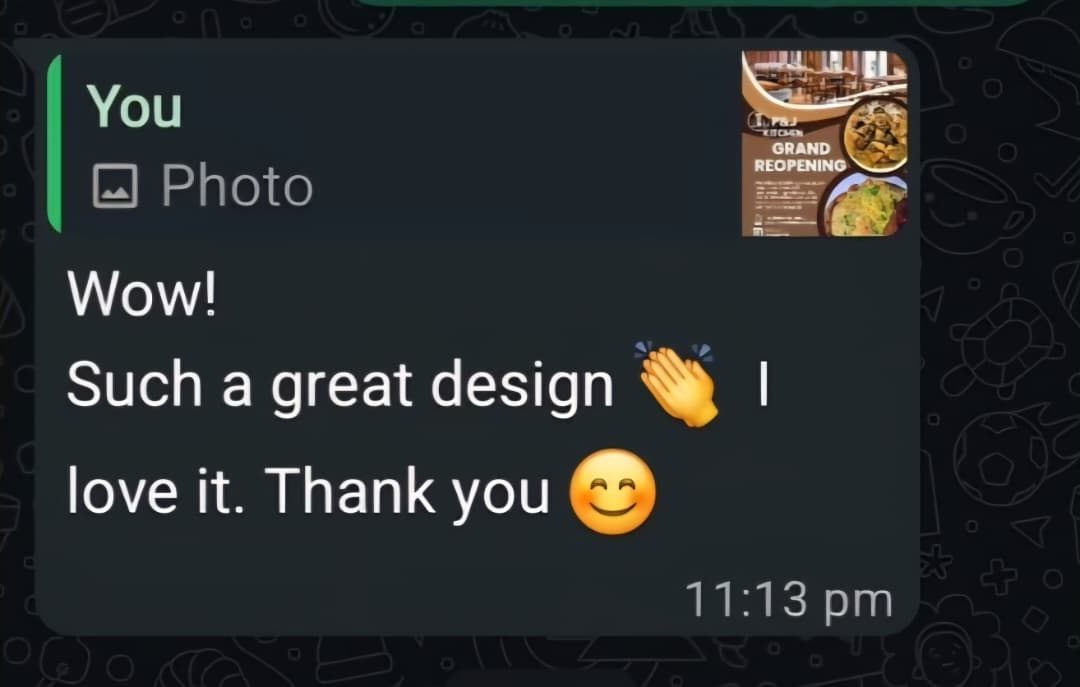The width and height of the screenshot is (1080, 687).
Task: Click the green quote bar beside "You"
Action: (x=54, y=143)
